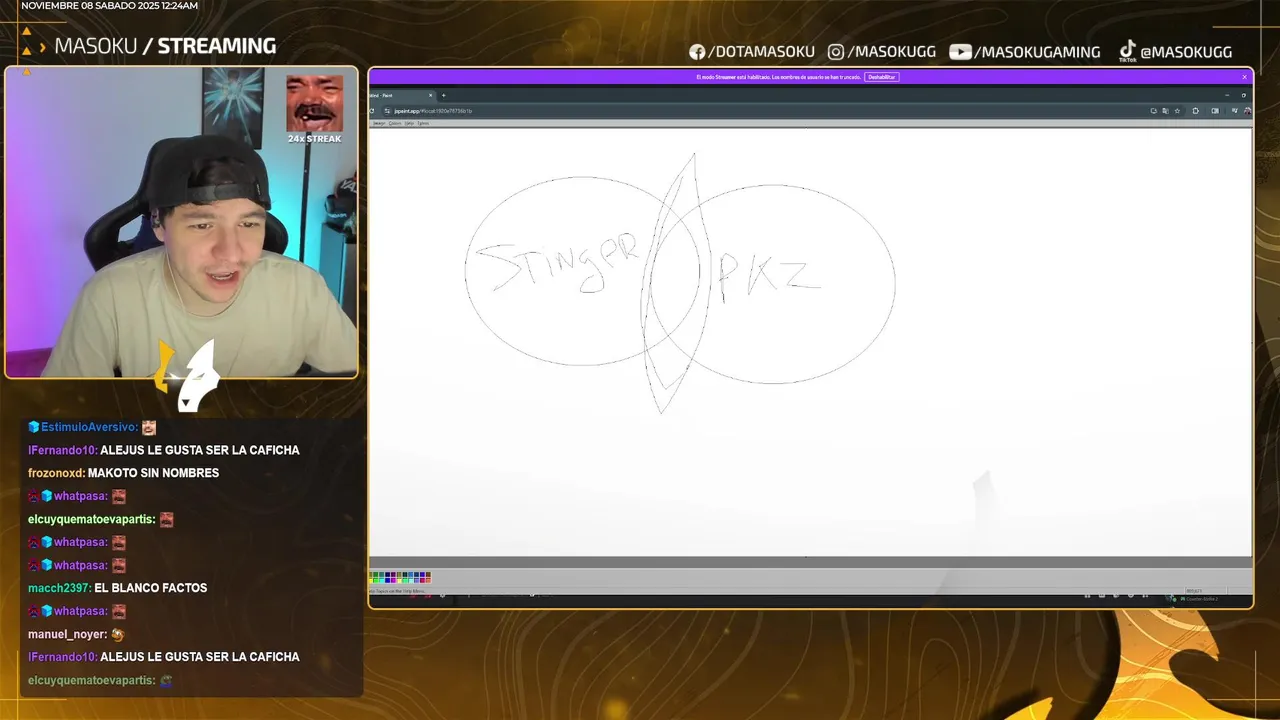Click the MASOKU / STREAMING title
This screenshot has width=1280, height=720.
tap(165, 46)
